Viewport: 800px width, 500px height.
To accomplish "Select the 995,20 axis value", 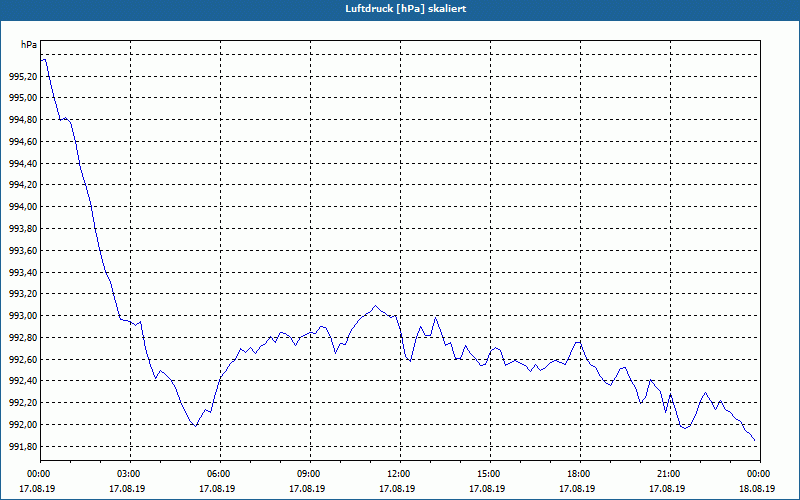I will [23, 77].
